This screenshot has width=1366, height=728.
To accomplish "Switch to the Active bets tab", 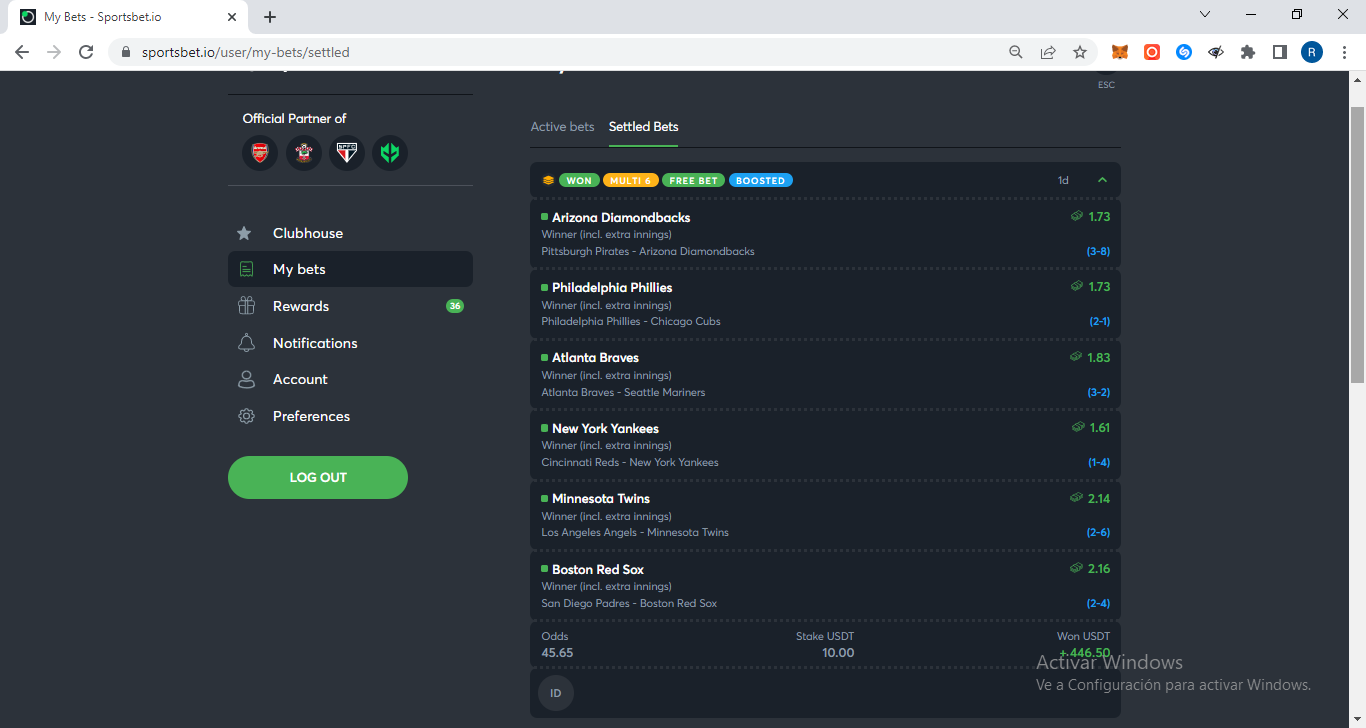I will [x=562, y=127].
